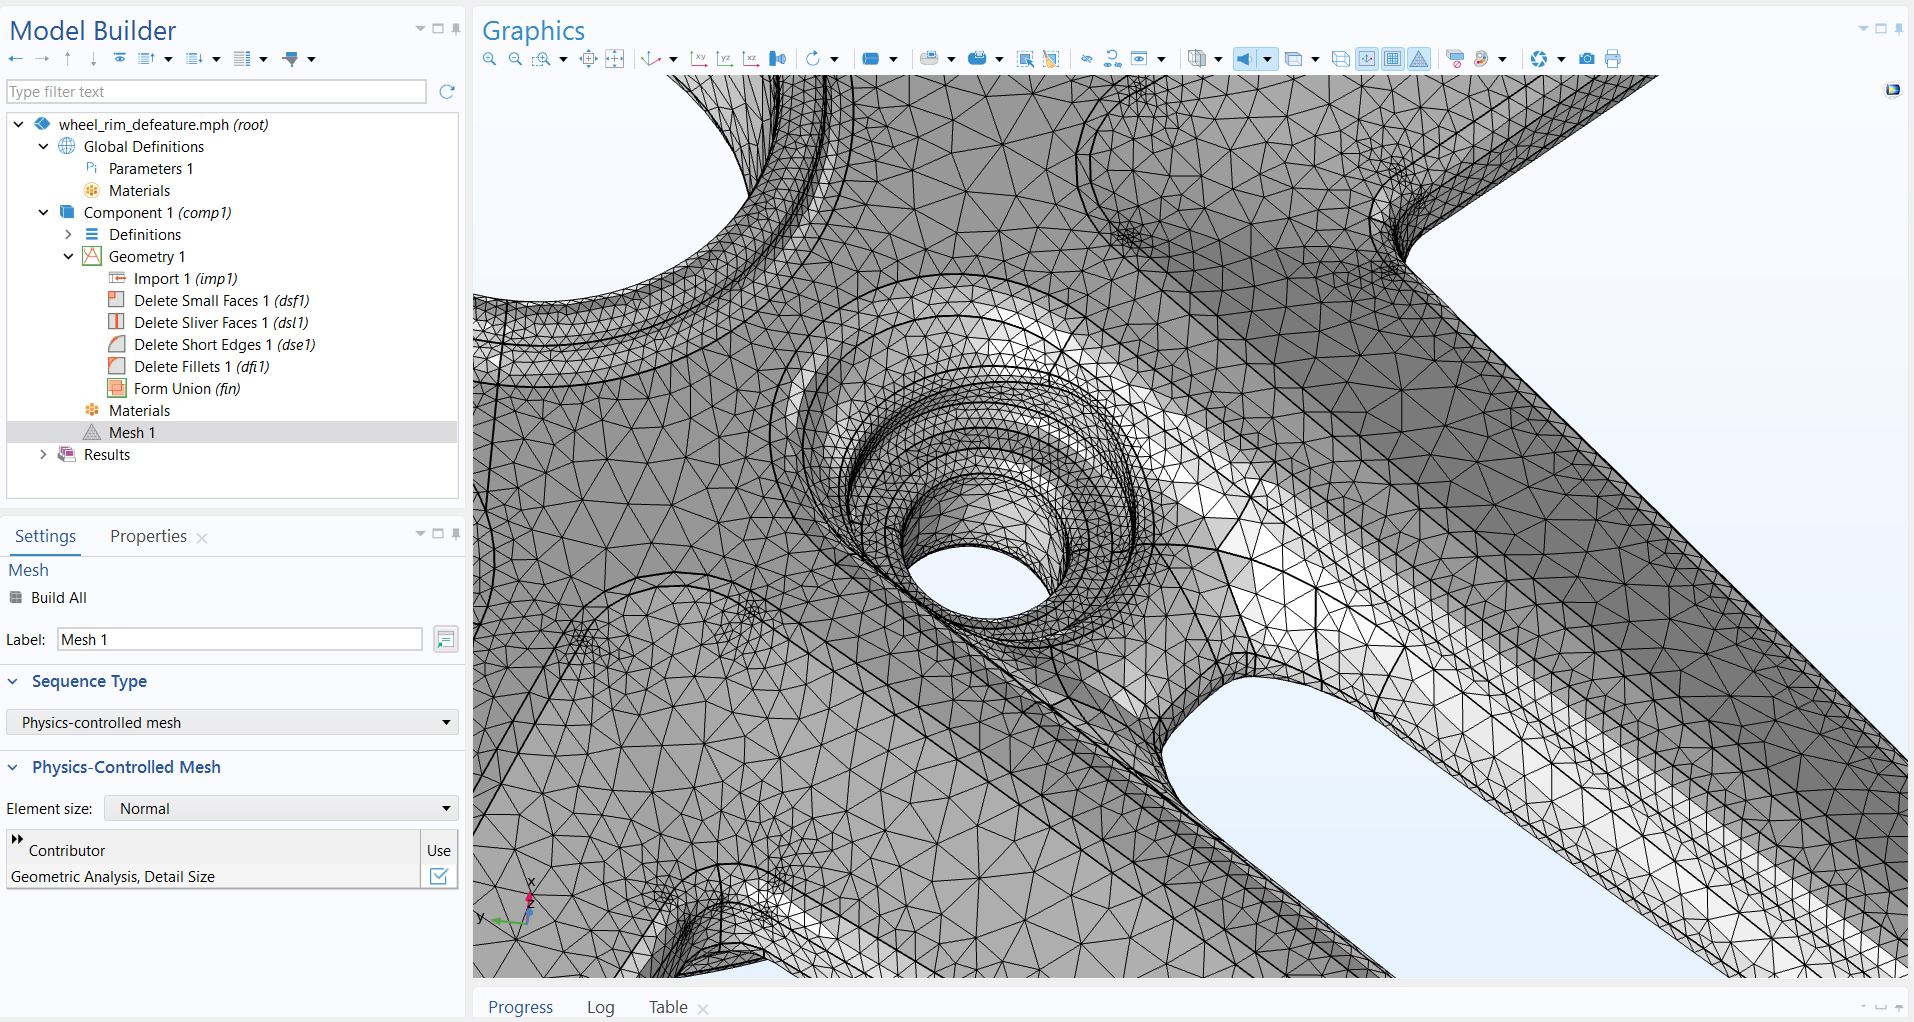The height and width of the screenshot is (1022, 1914).
Task: Close the Properties tab
Action: click(x=202, y=538)
